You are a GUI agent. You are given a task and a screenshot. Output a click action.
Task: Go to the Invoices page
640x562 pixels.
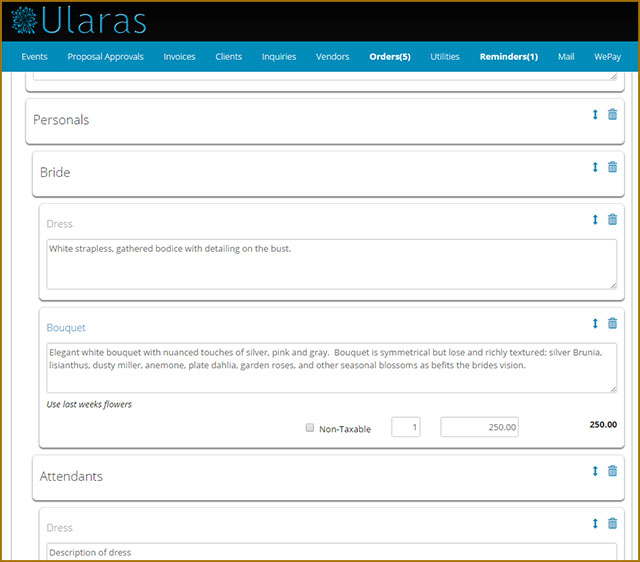(x=179, y=57)
